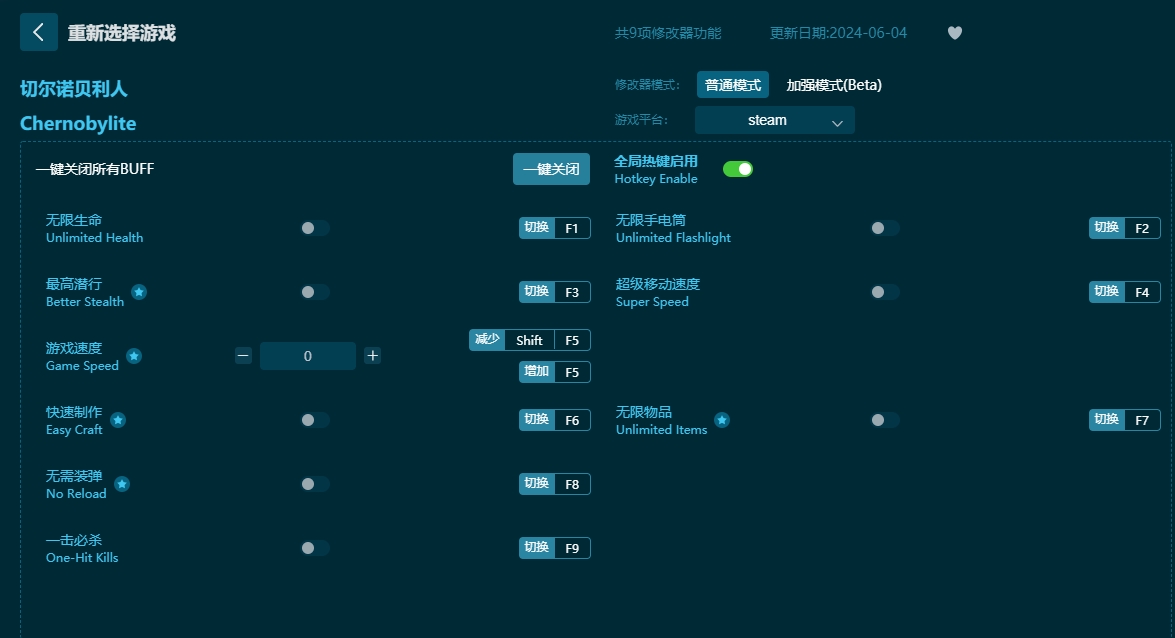Enable the One-Hit Kills toggle
The height and width of the screenshot is (638, 1175).
click(314, 547)
